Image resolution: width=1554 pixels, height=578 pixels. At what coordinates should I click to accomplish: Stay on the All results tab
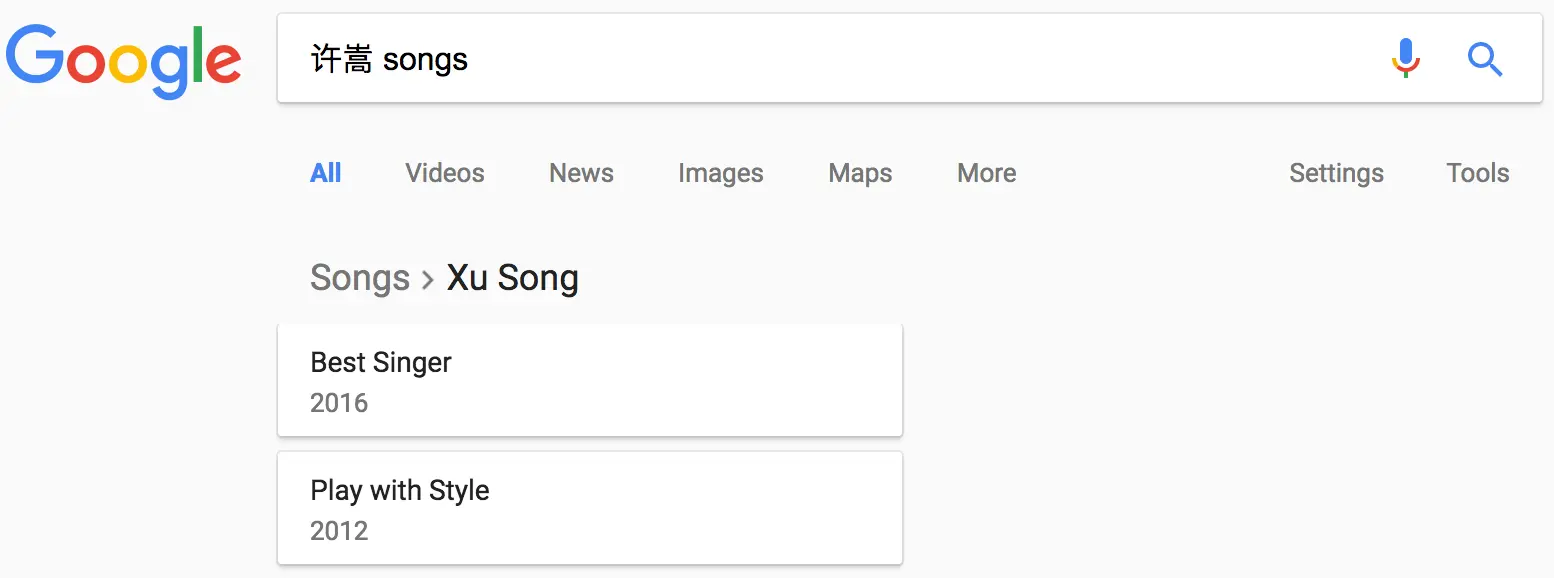pos(325,173)
